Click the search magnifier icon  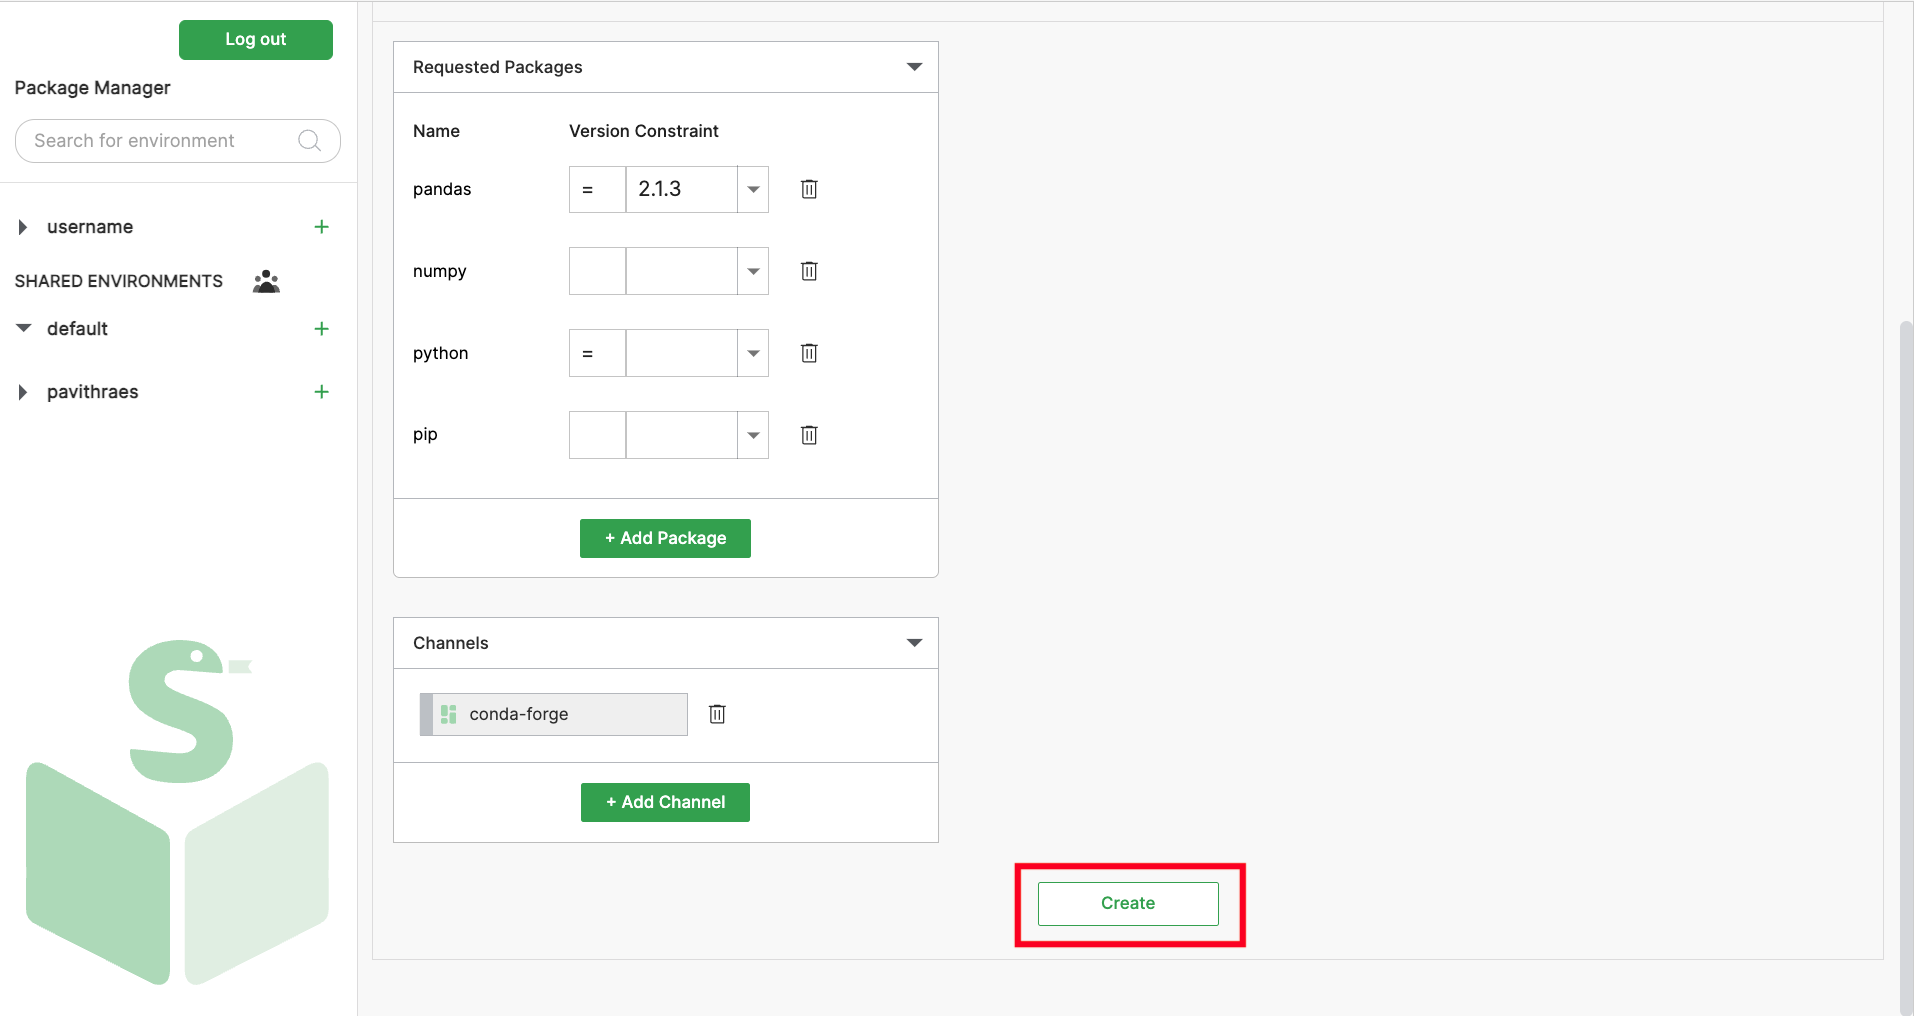(310, 141)
